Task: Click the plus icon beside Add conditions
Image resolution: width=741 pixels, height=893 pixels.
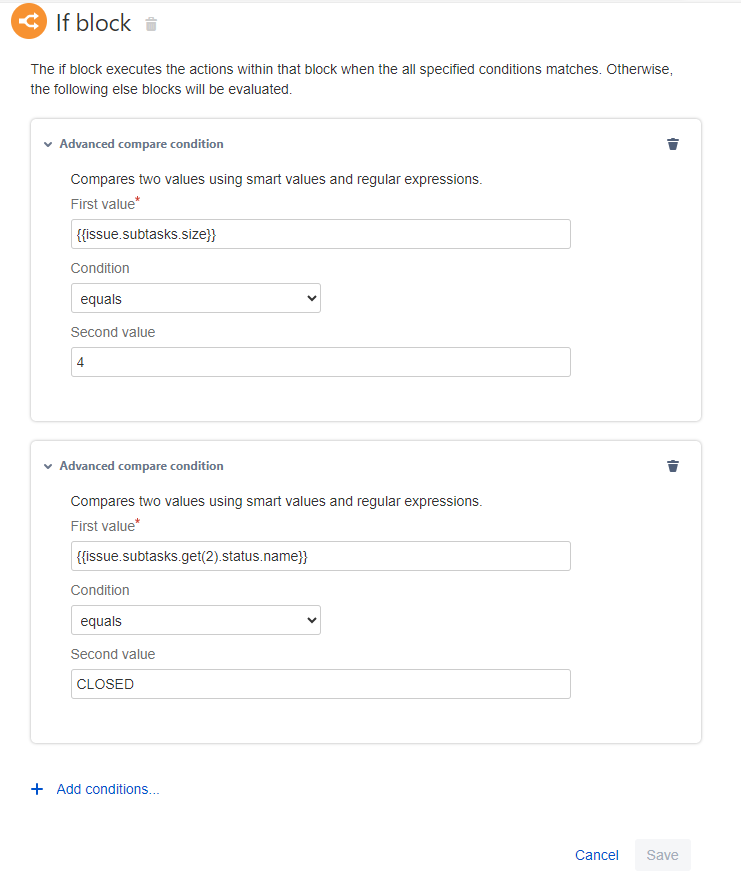Action: click(x=37, y=789)
